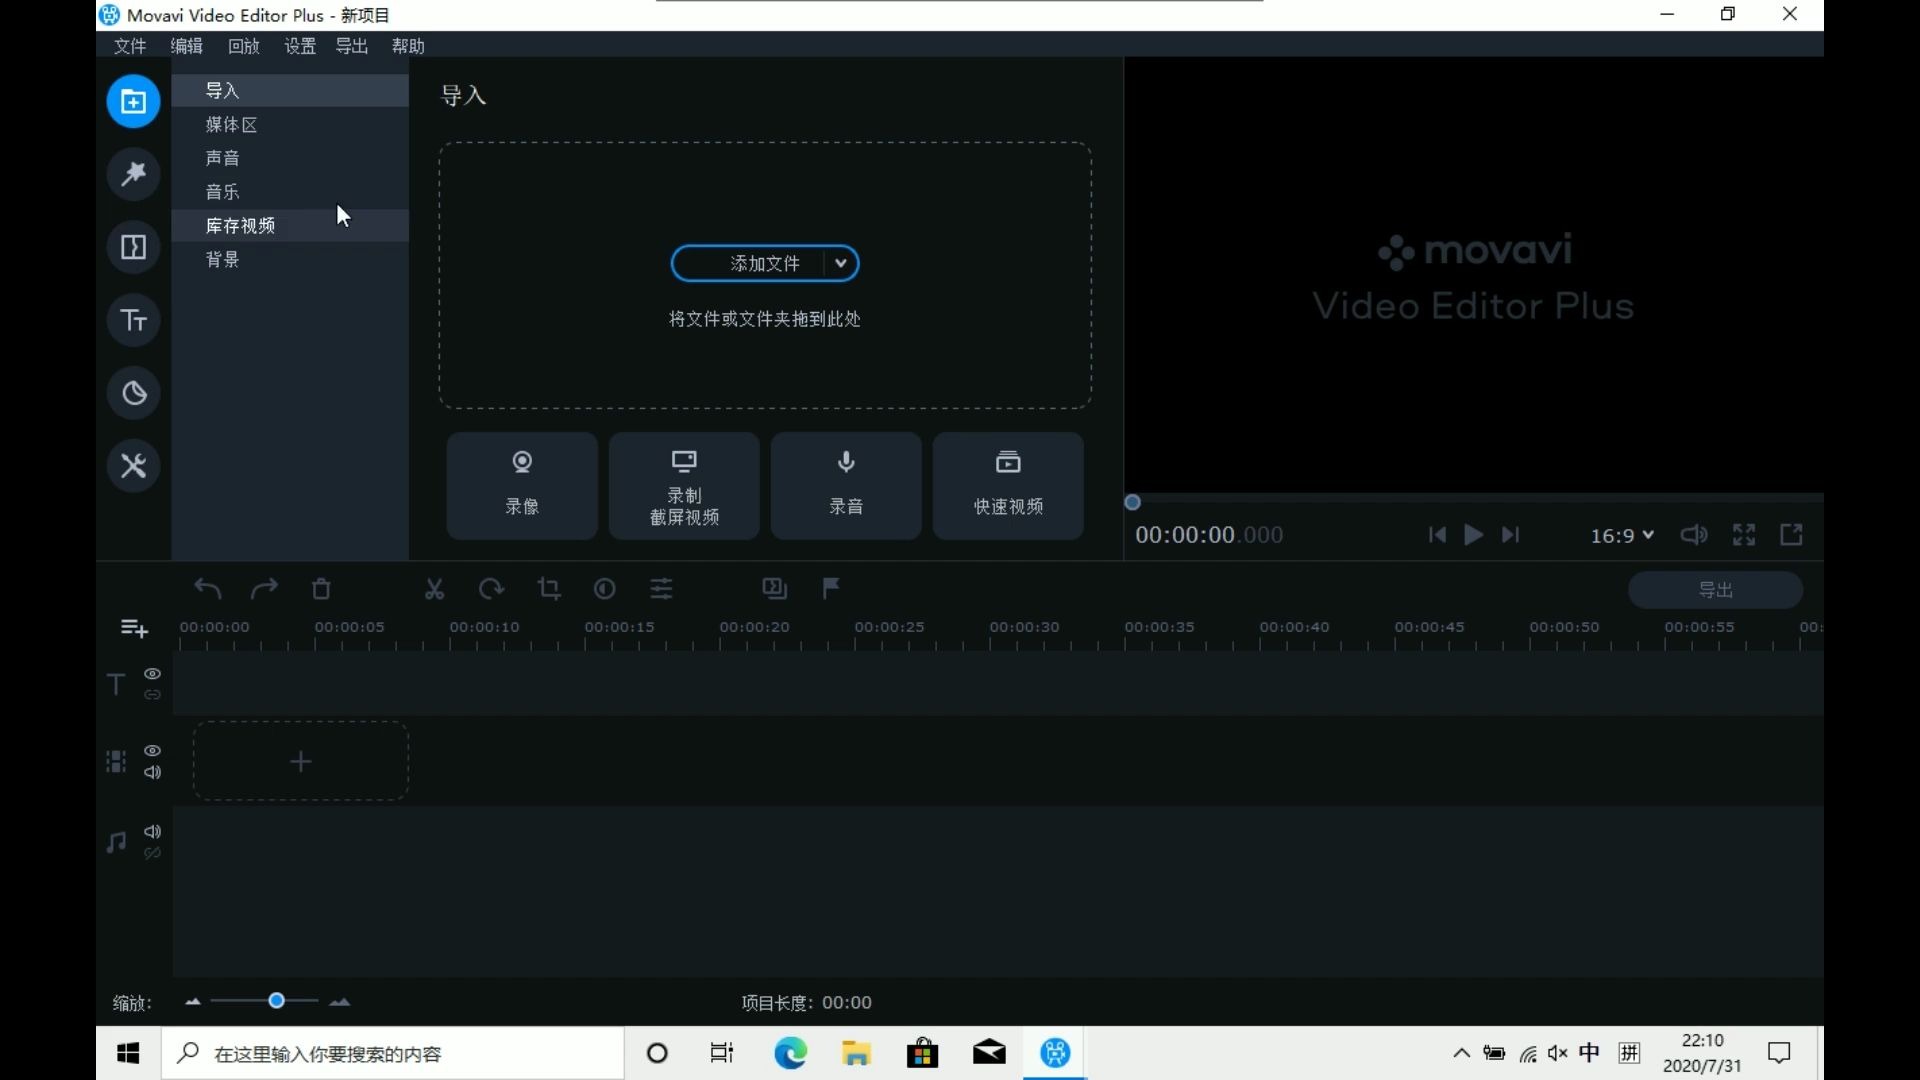Screen dimensions: 1920x1080
Task: Mute the audio track speaker
Action: (x=152, y=832)
